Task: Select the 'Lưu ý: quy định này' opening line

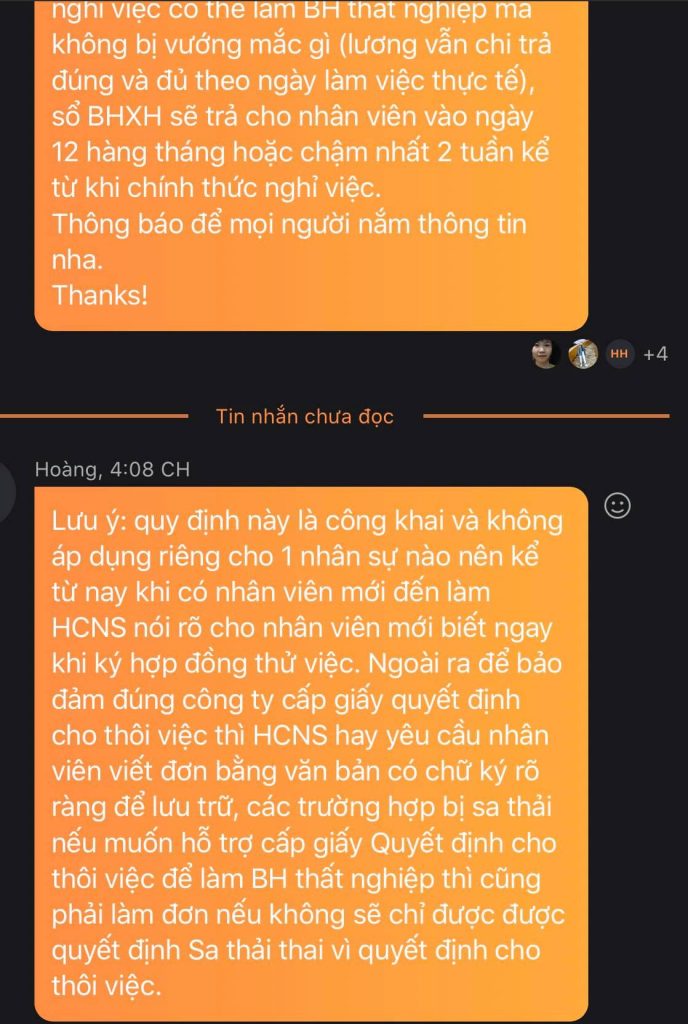Action: point(307,520)
